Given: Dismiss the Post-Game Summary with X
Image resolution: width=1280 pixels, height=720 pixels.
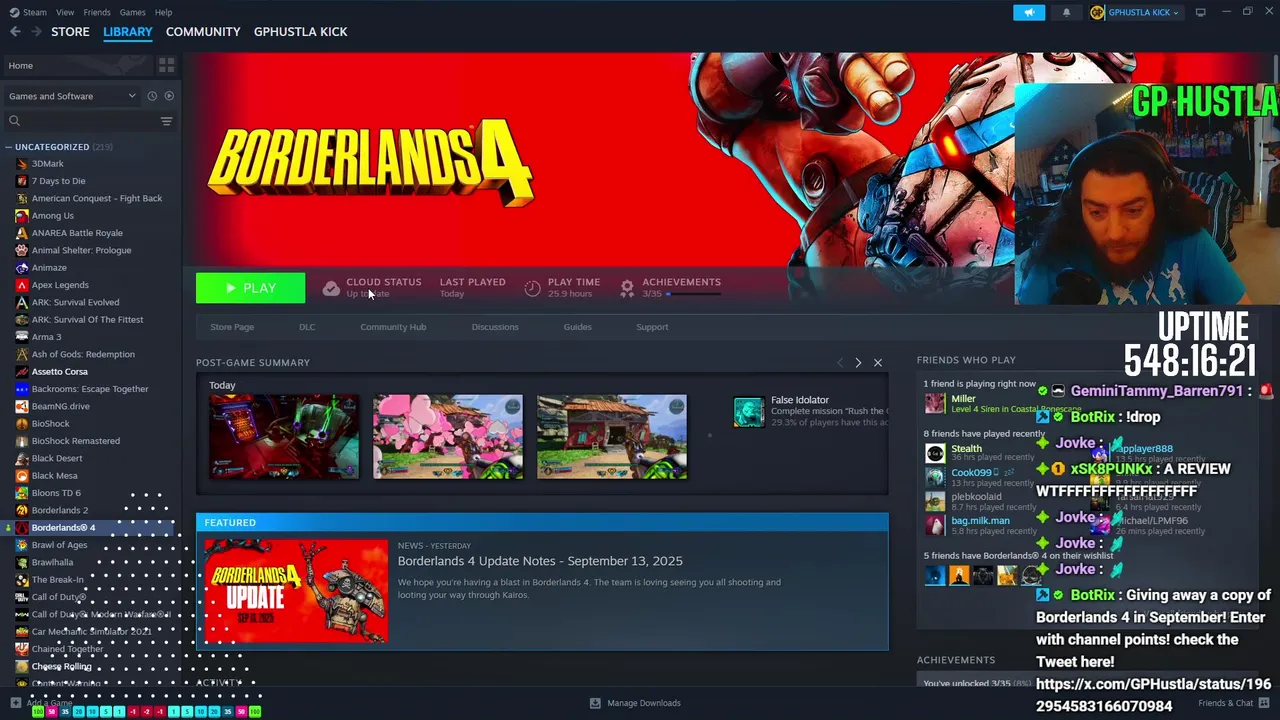Looking at the screenshot, I should pyautogui.click(x=878, y=362).
